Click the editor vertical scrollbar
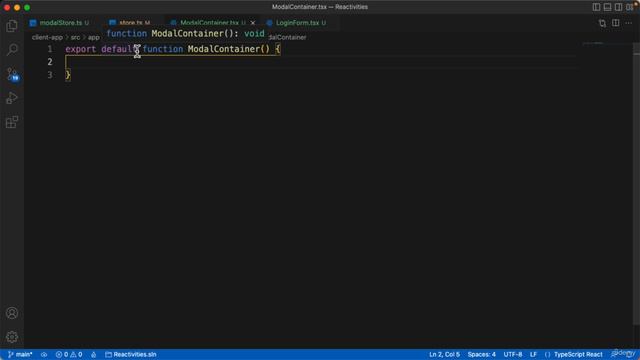640x360 pixels. 636,184
